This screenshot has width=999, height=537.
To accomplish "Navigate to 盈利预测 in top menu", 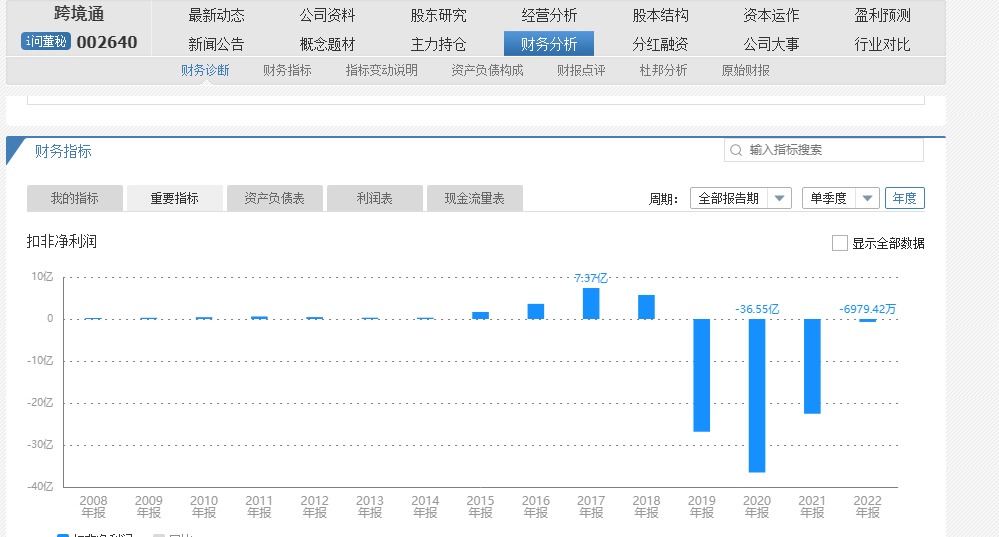I will [x=882, y=15].
